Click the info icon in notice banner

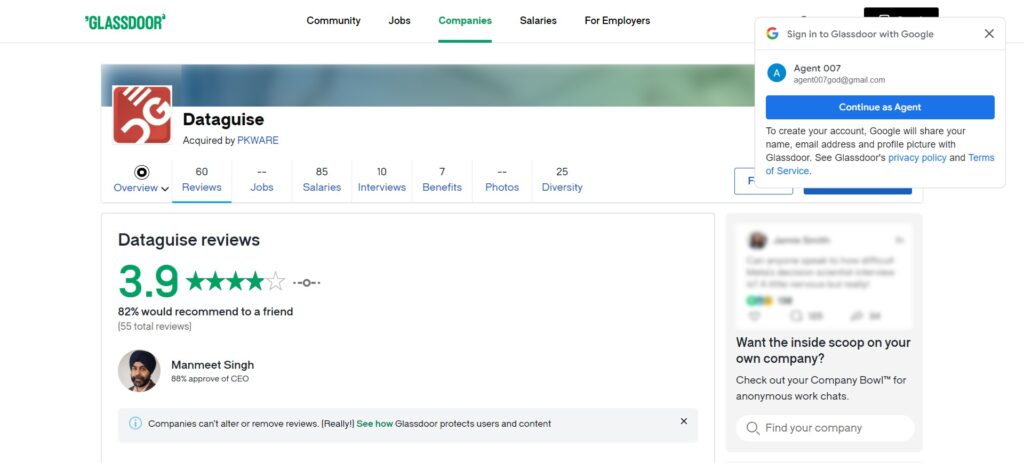[x=135, y=423]
